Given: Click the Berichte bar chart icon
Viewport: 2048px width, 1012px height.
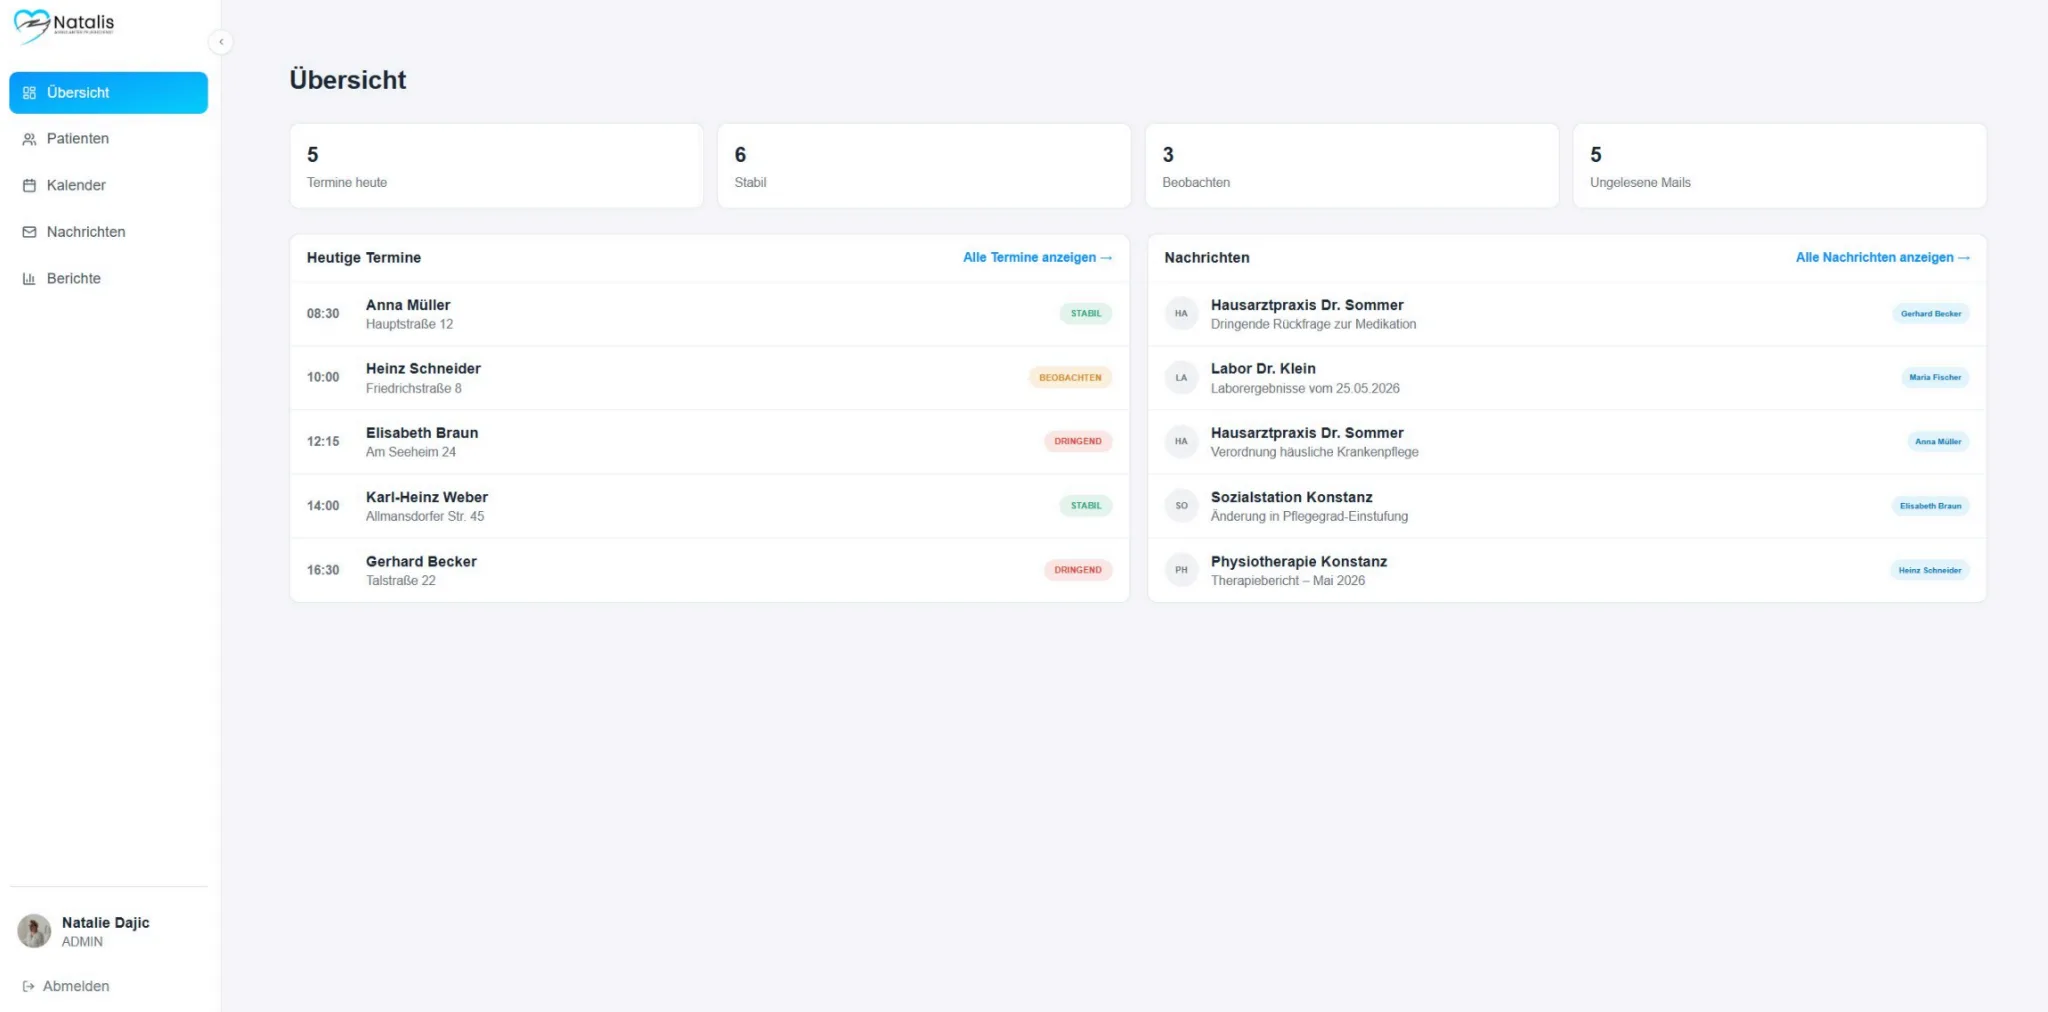Looking at the screenshot, I should tap(29, 279).
